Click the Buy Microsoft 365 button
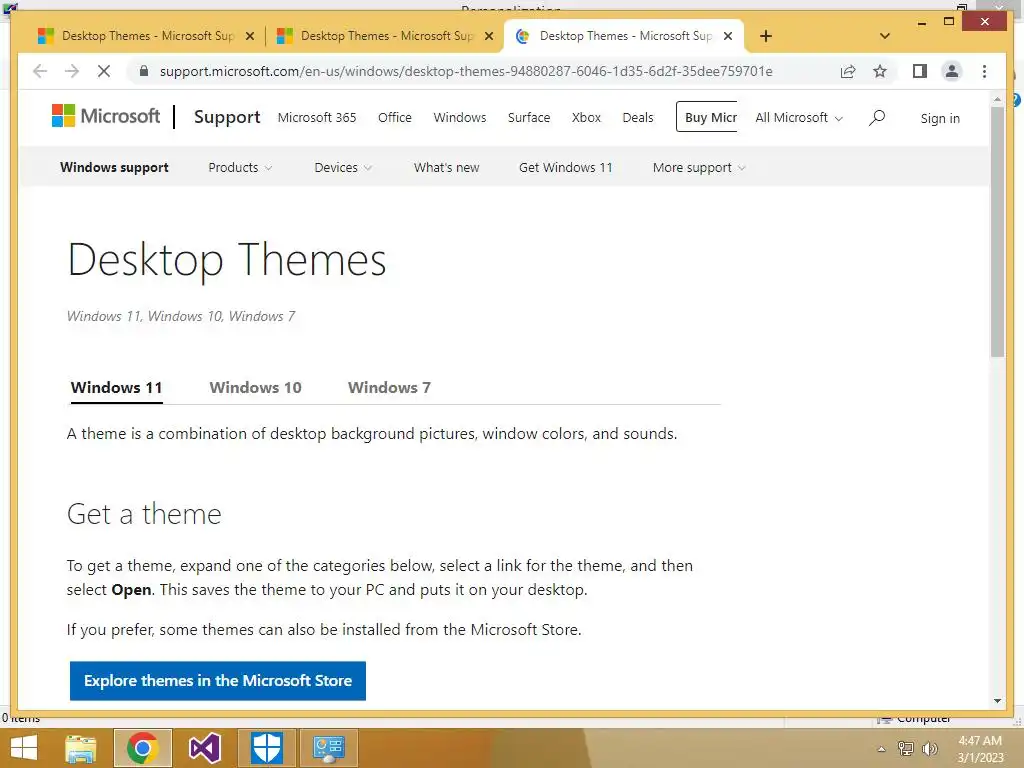1024x768 pixels. point(708,117)
